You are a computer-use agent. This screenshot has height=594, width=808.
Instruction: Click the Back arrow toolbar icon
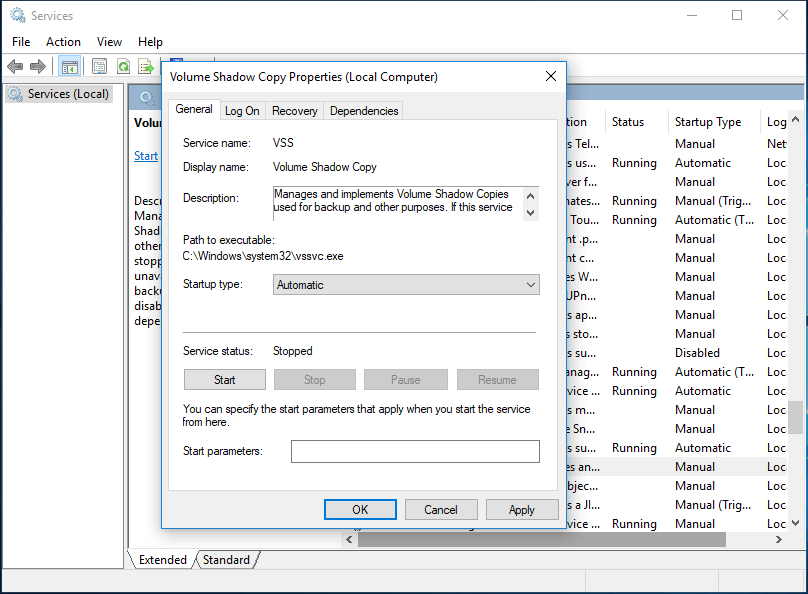tap(15, 66)
